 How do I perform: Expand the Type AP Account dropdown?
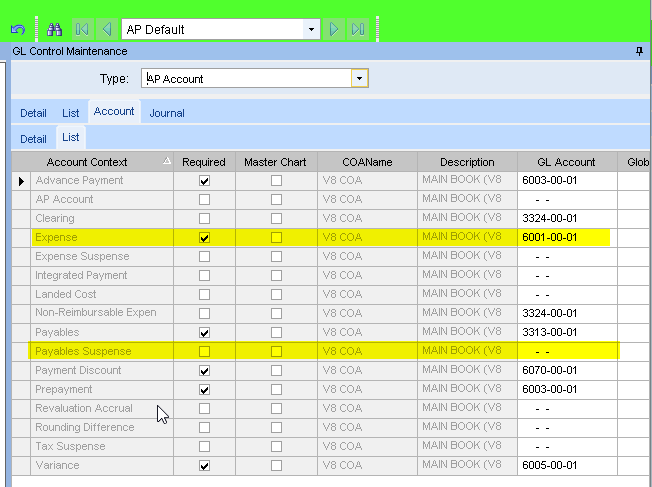point(360,78)
